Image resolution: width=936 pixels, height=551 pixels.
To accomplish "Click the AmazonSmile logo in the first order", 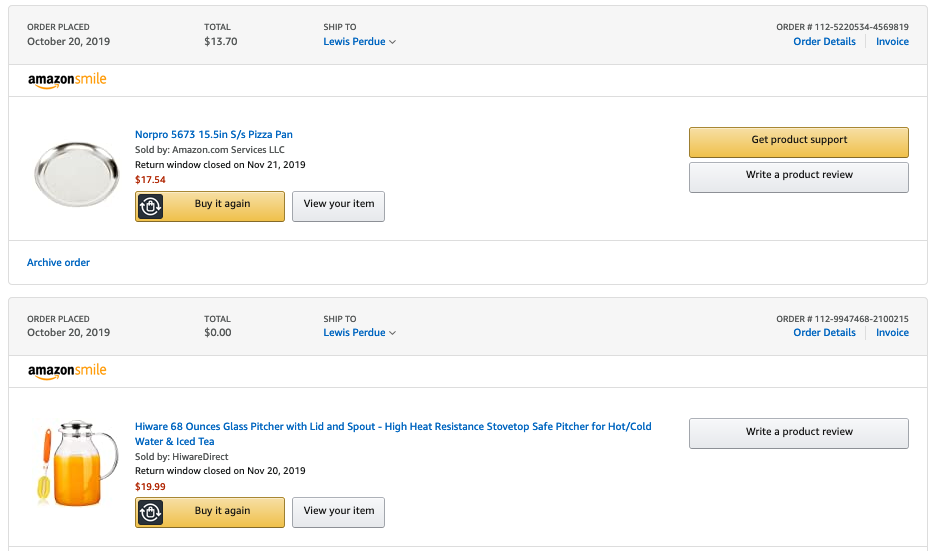I will pos(67,80).
